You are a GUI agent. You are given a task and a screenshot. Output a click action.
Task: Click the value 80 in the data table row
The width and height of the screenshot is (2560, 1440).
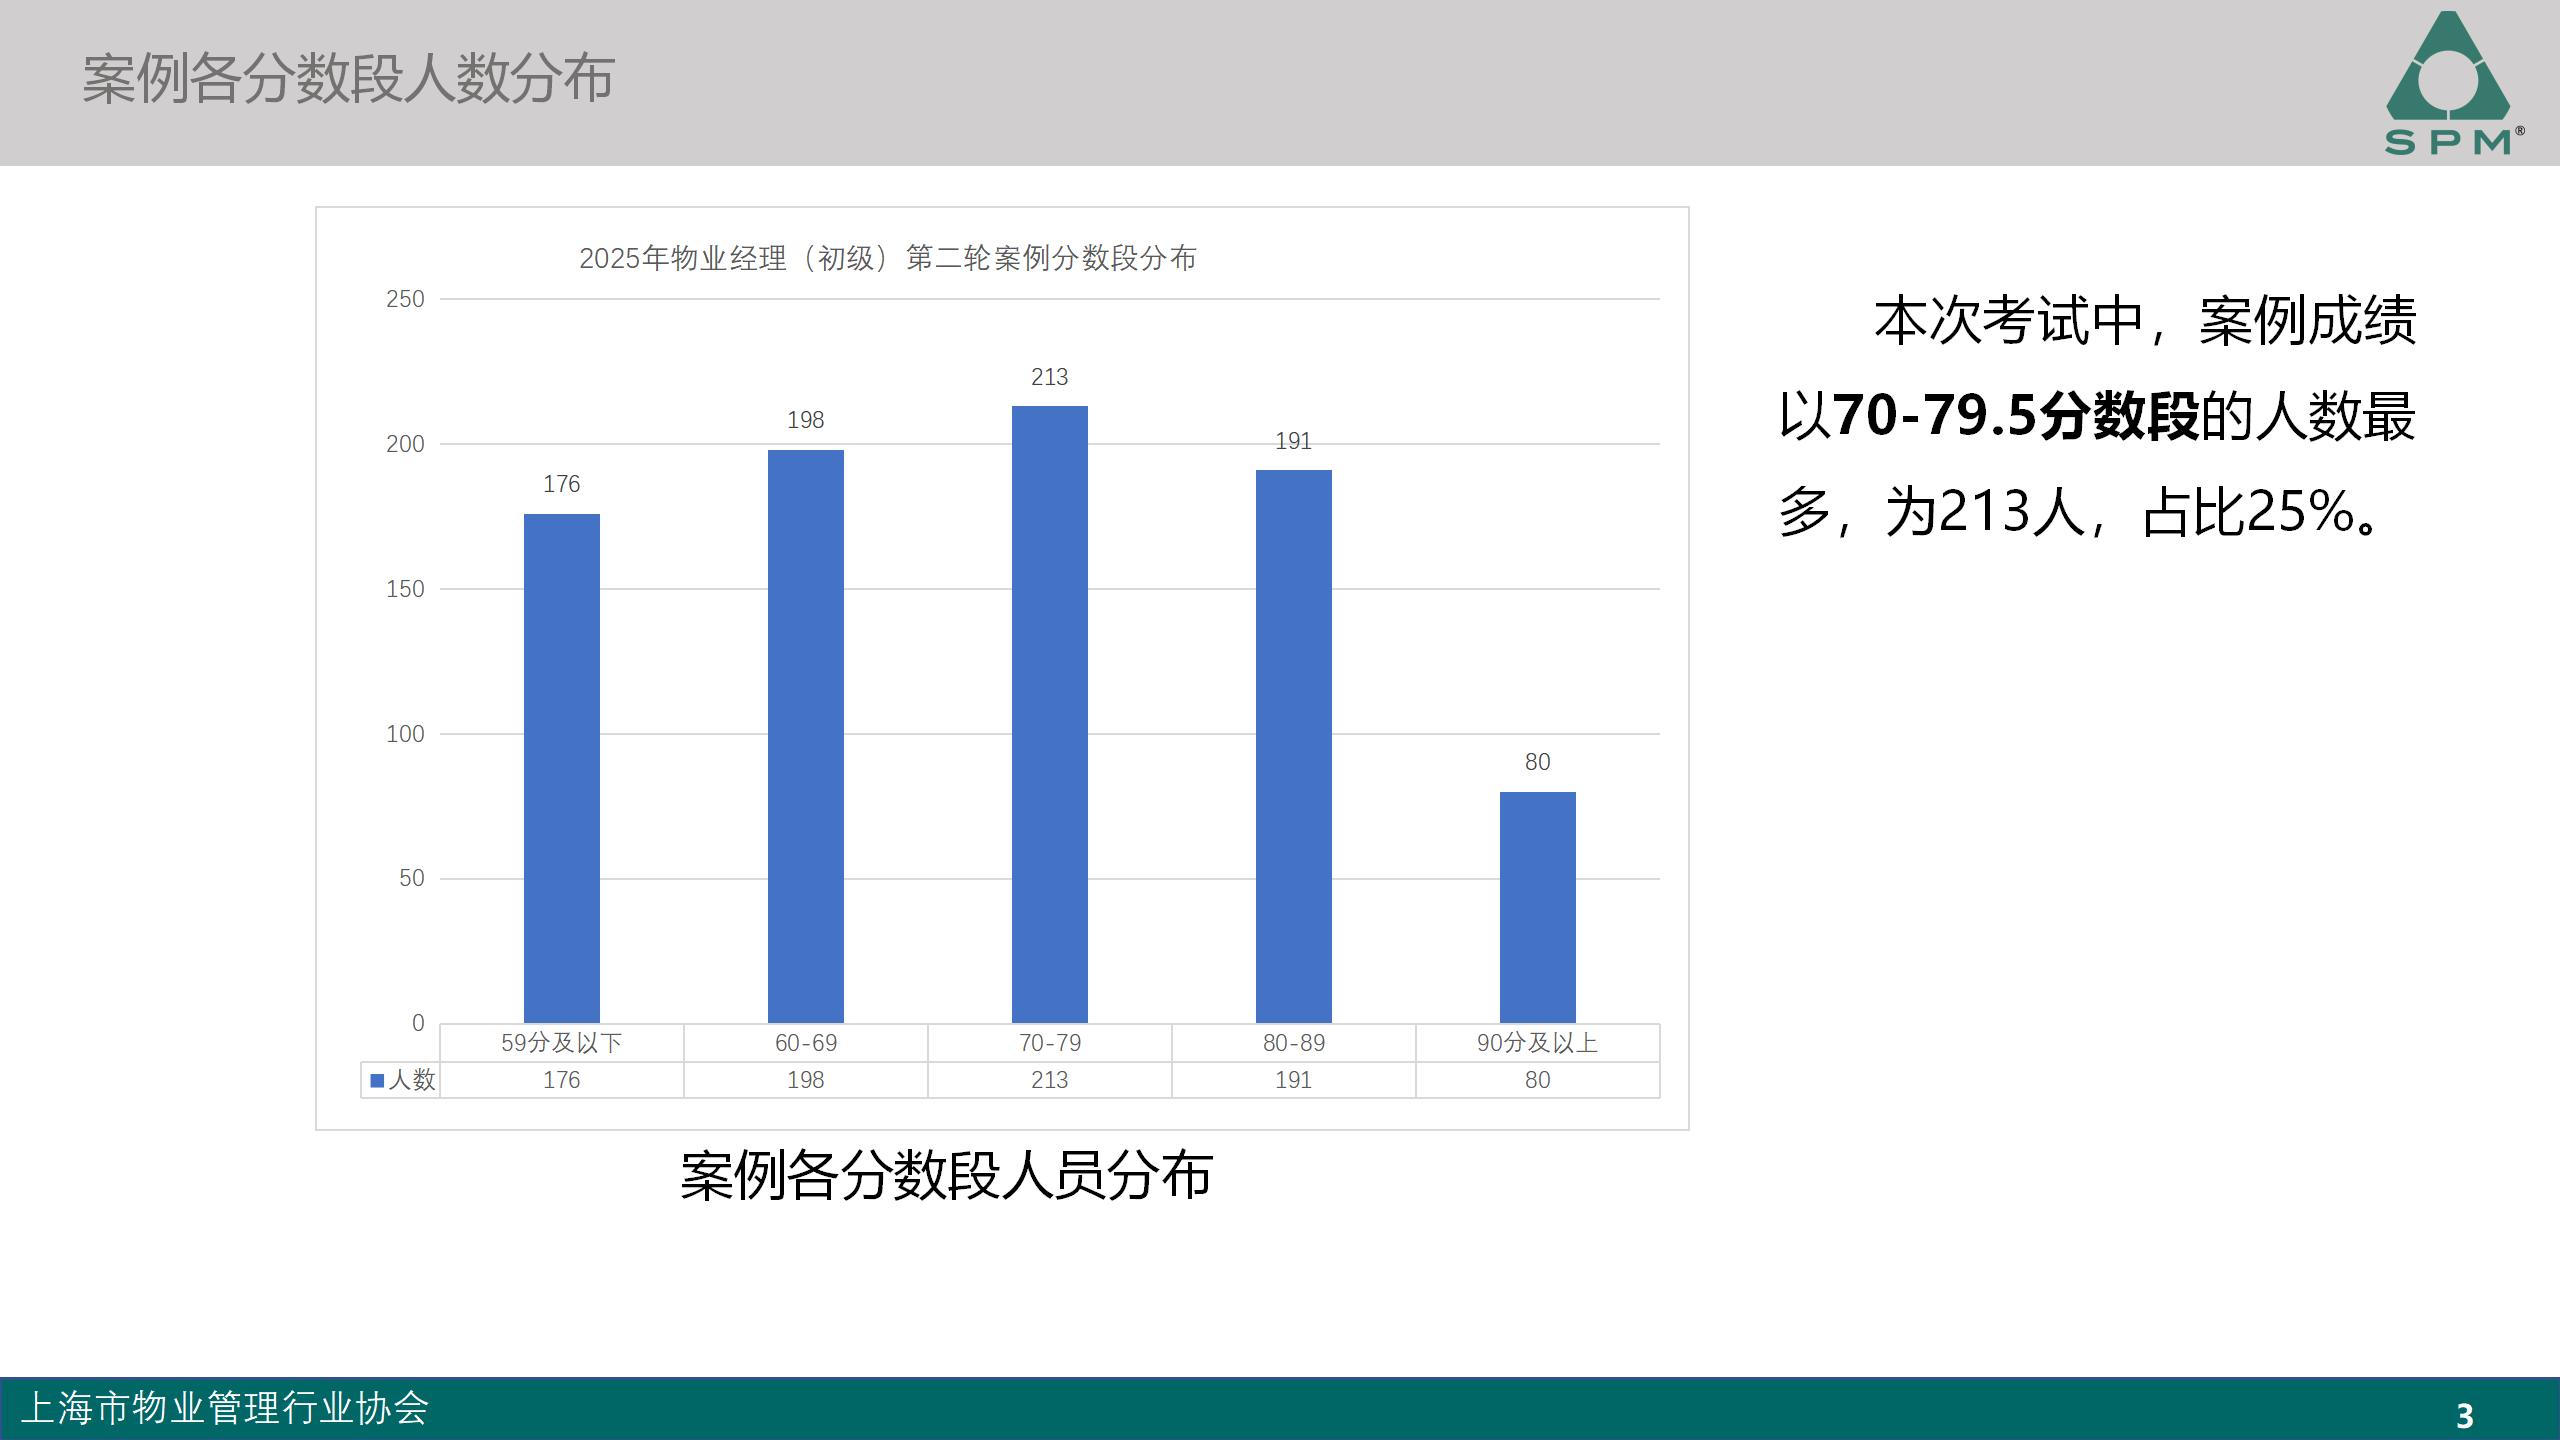pos(1537,1080)
